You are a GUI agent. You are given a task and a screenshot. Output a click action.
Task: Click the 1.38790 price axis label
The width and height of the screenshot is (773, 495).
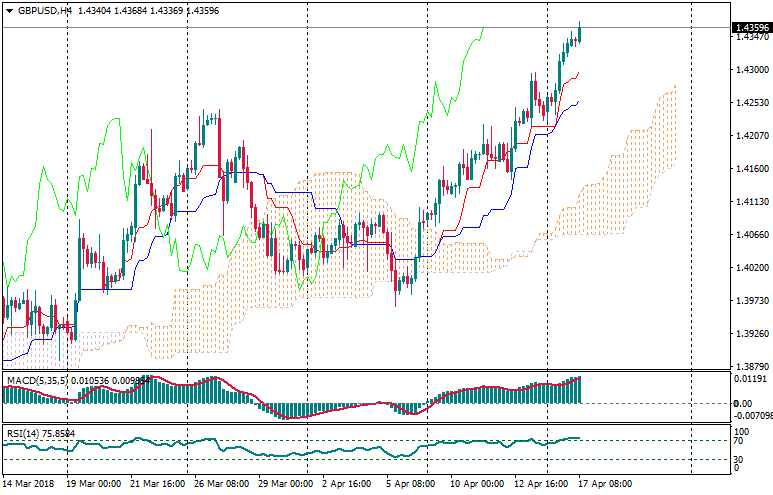(x=750, y=366)
